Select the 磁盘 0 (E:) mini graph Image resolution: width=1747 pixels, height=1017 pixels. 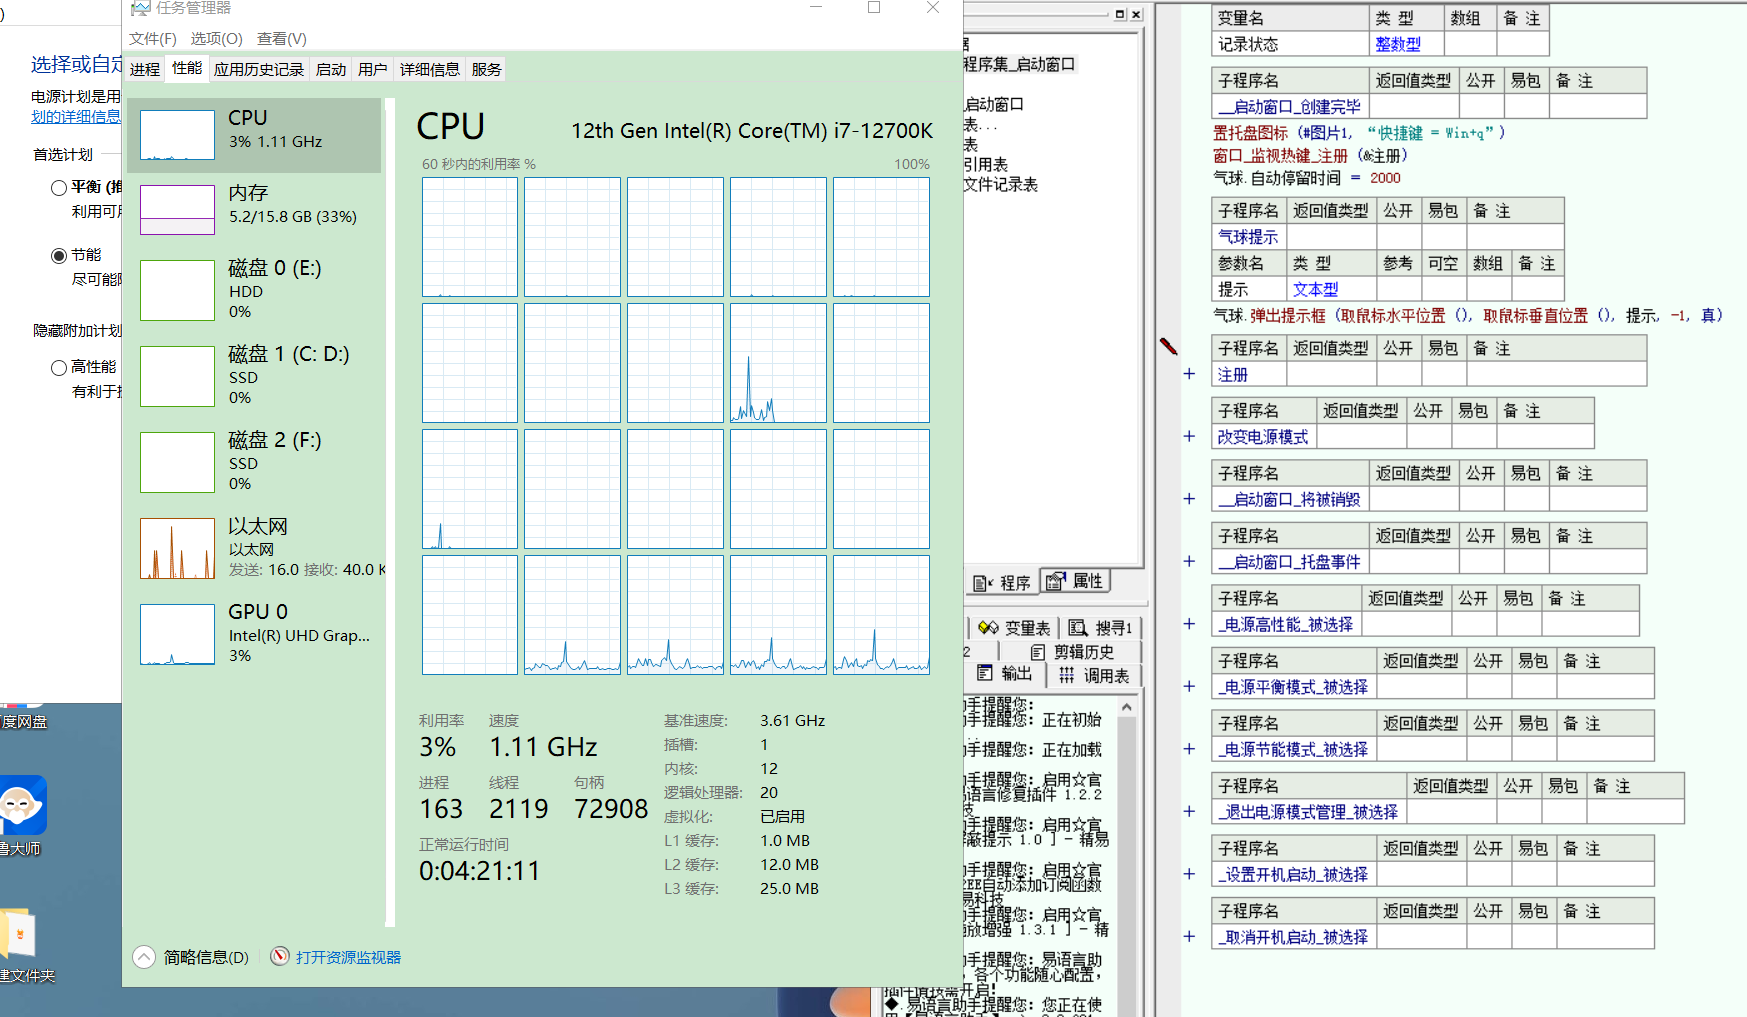click(177, 290)
